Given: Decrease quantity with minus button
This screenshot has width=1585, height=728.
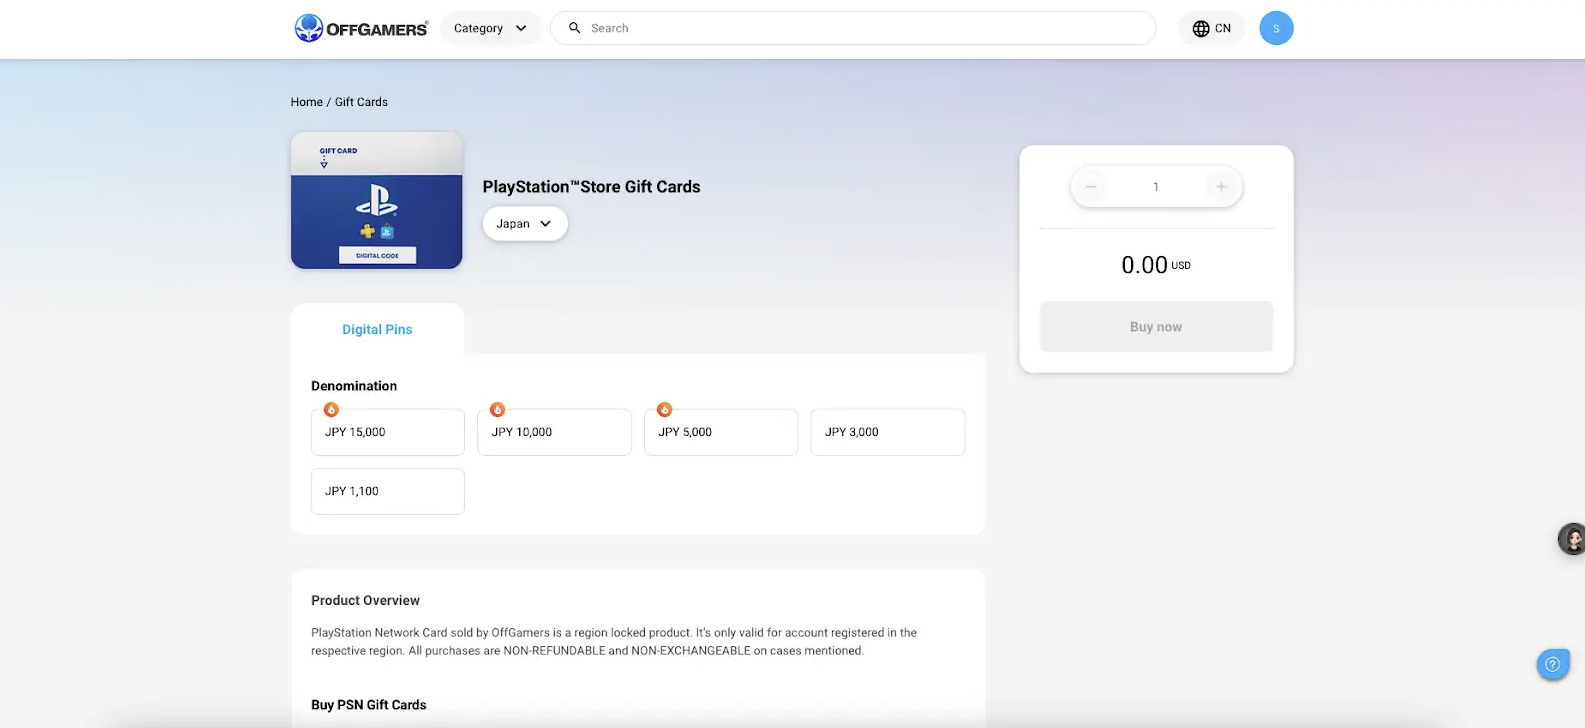Looking at the screenshot, I should coord(1091,187).
